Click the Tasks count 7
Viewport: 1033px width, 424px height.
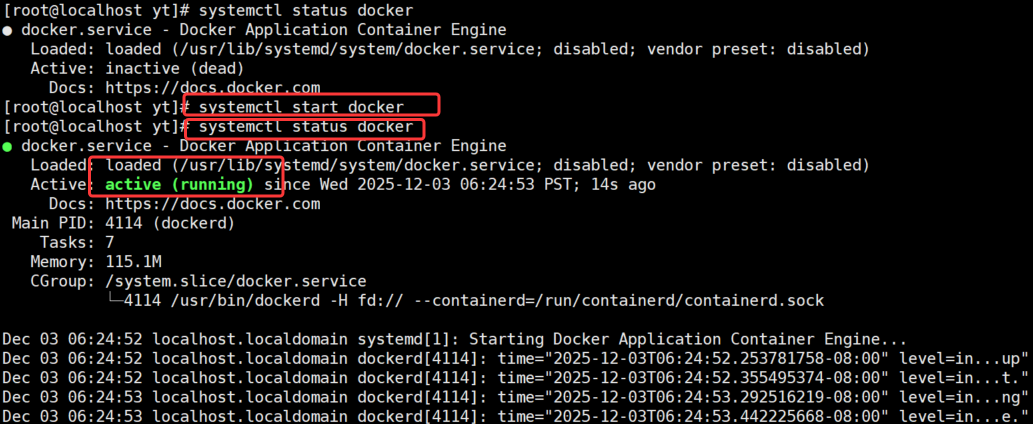[110, 243]
